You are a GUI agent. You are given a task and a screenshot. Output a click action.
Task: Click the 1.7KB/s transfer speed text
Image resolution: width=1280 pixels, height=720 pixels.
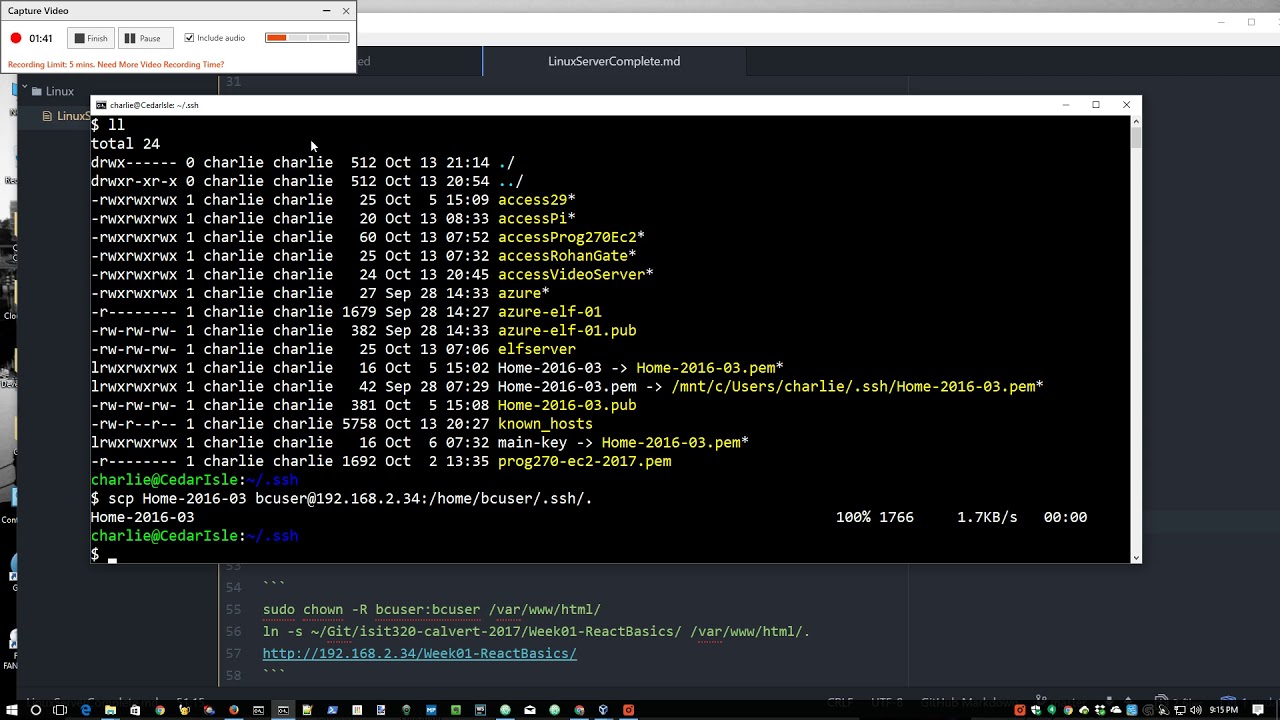(x=987, y=517)
